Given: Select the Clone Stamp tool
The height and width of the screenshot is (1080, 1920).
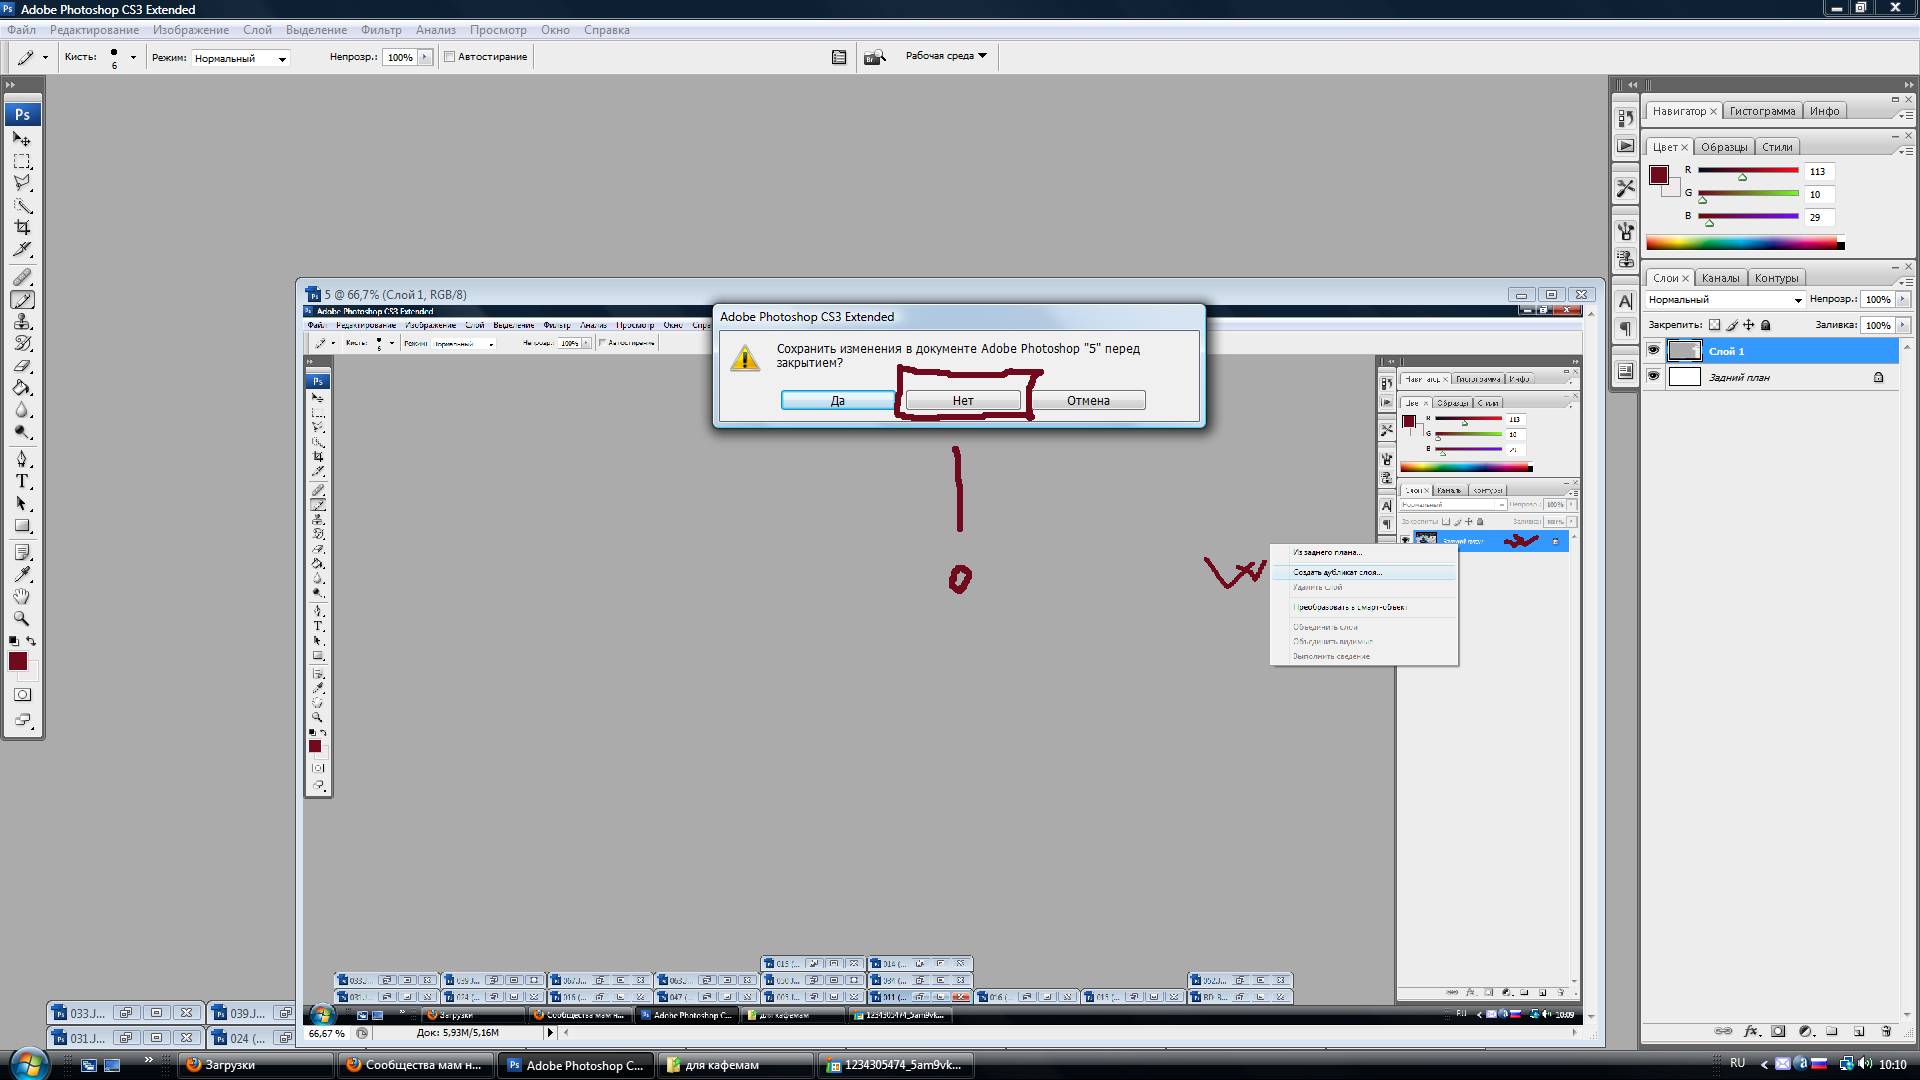Looking at the screenshot, I should [22, 322].
